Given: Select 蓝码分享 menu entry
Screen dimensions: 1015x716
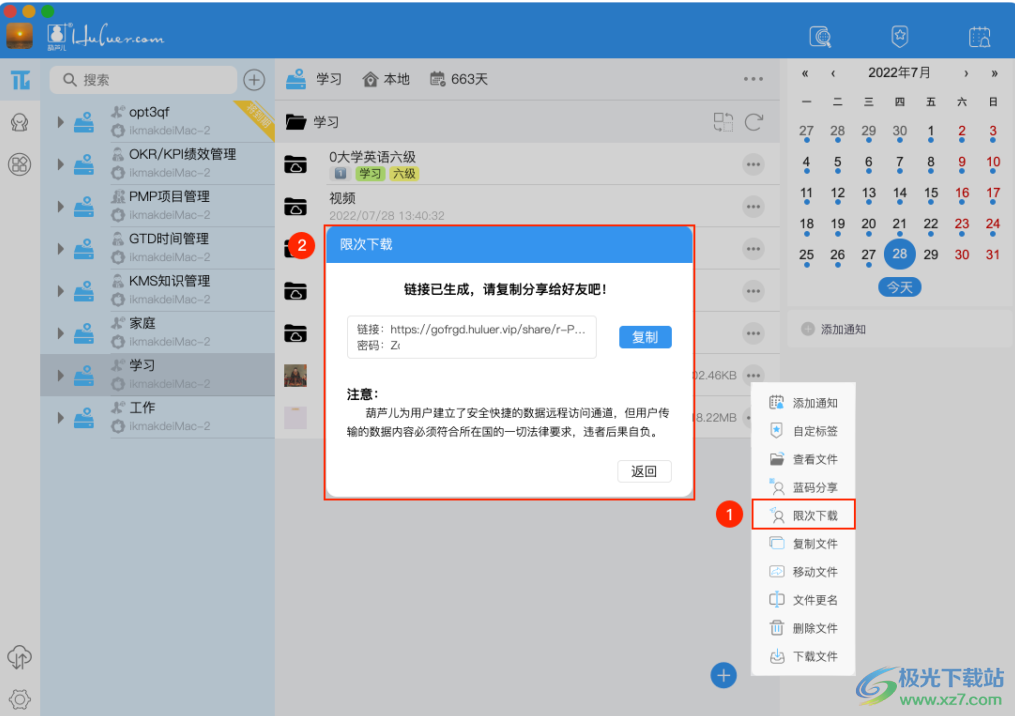Looking at the screenshot, I should (x=803, y=487).
